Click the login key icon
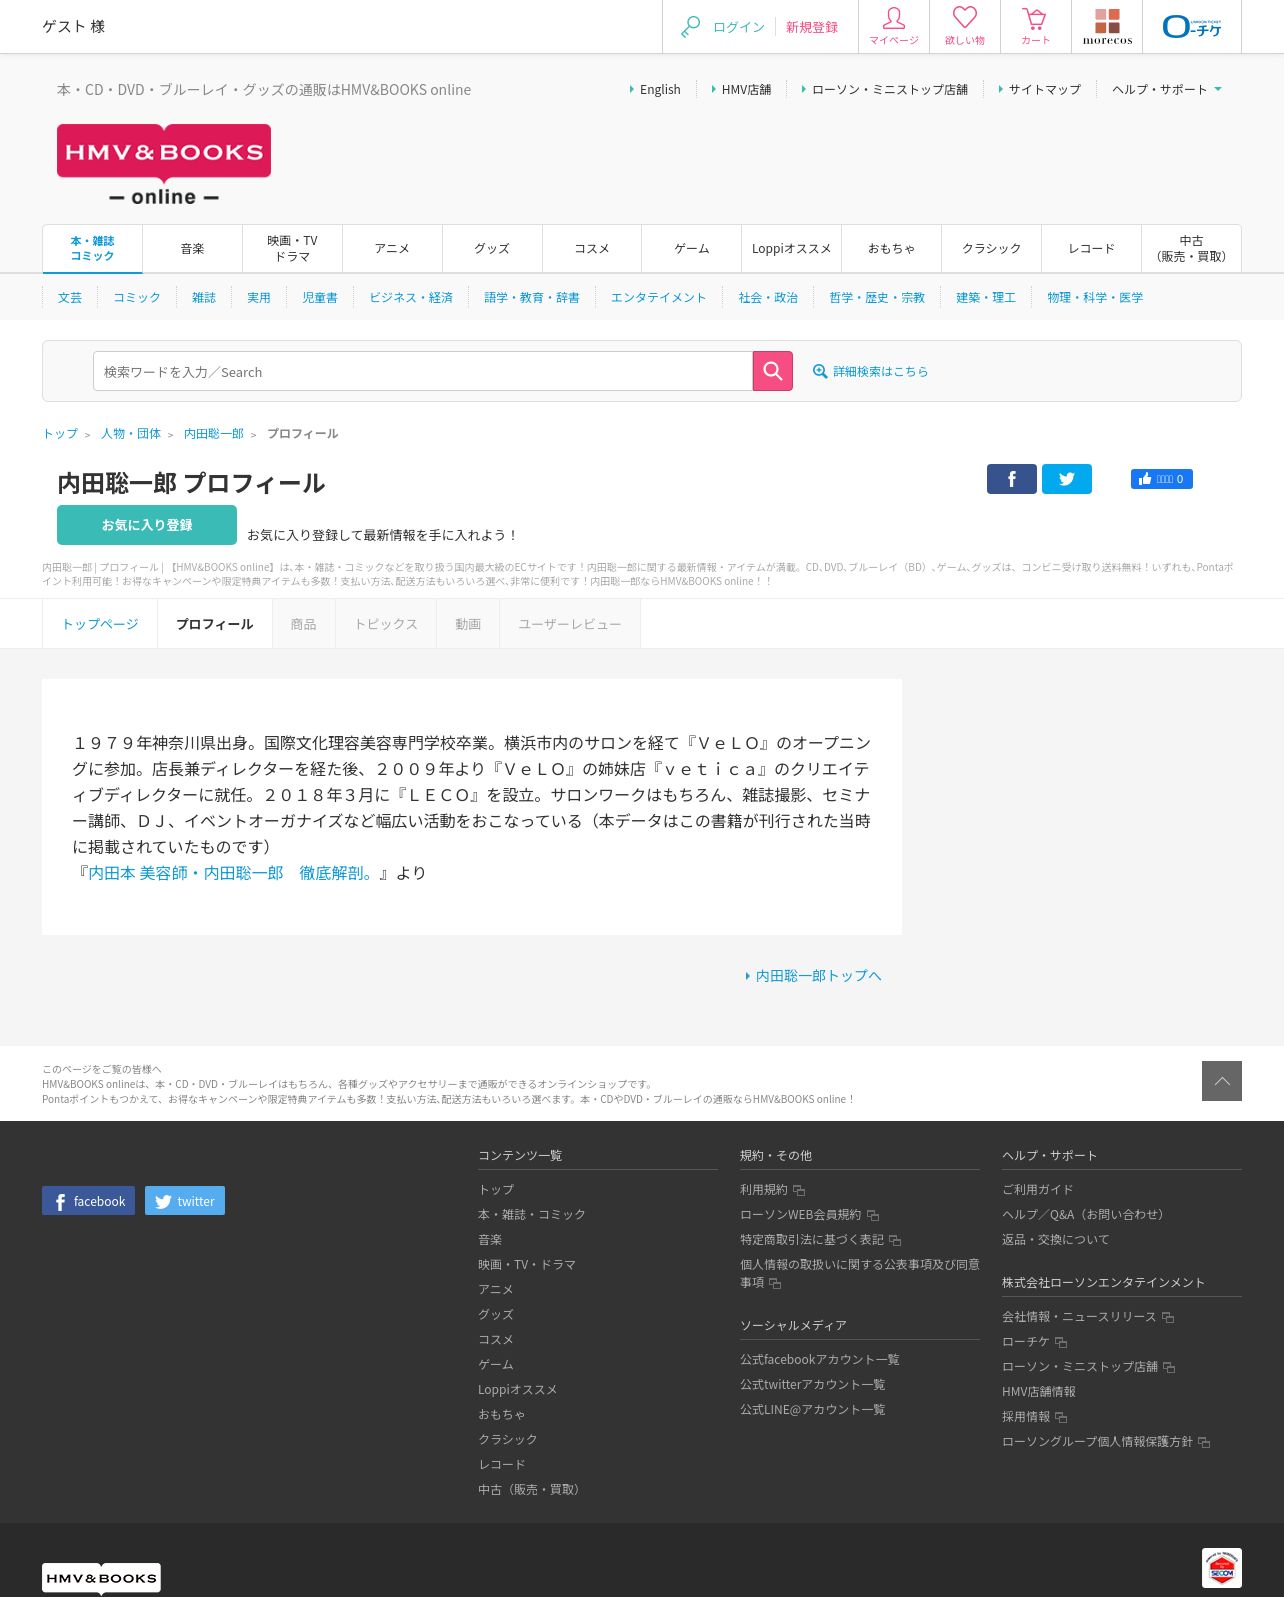The width and height of the screenshot is (1284, 1597). (x=690, y=27)
